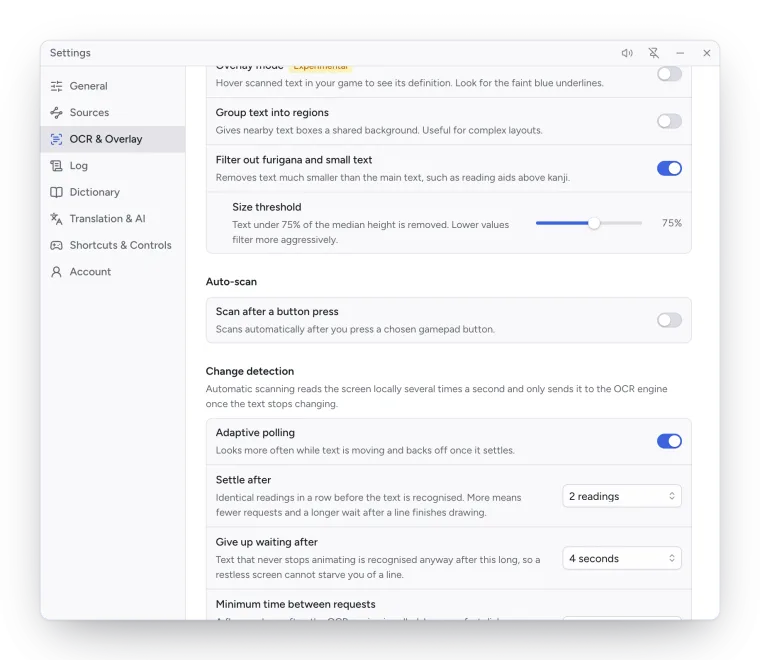Click the General sliders icon in sidebar
Viewport: 760px width, 660px height.
[x=56, y=86]
